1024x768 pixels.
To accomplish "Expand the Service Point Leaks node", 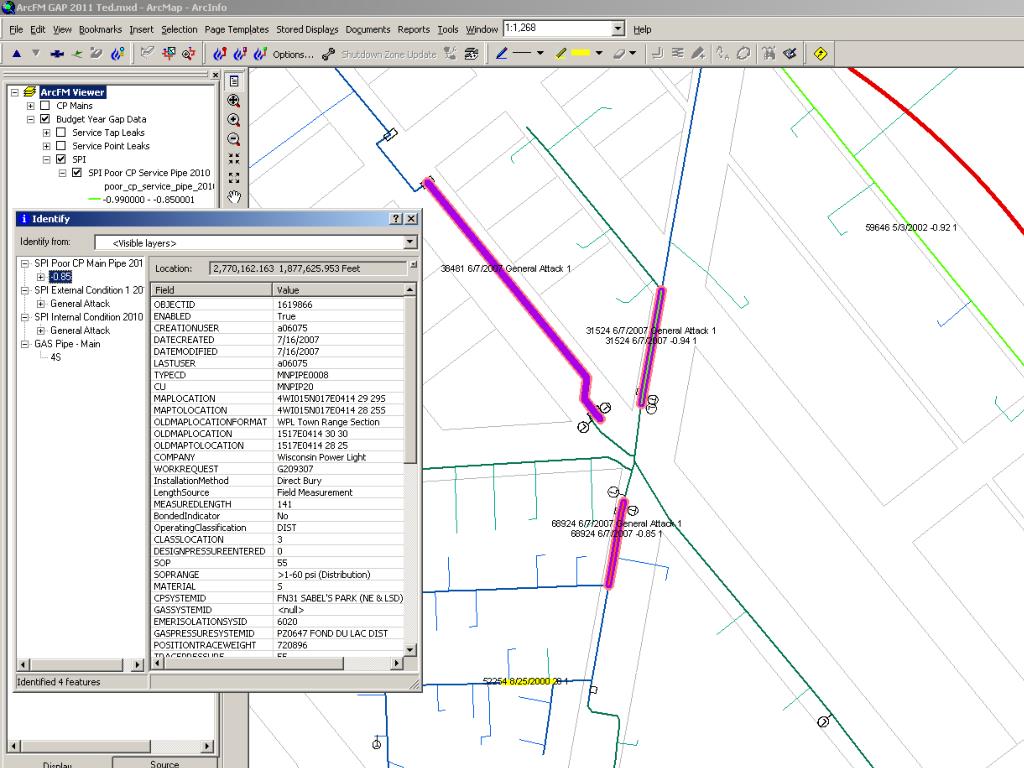I will pos(46,146).
